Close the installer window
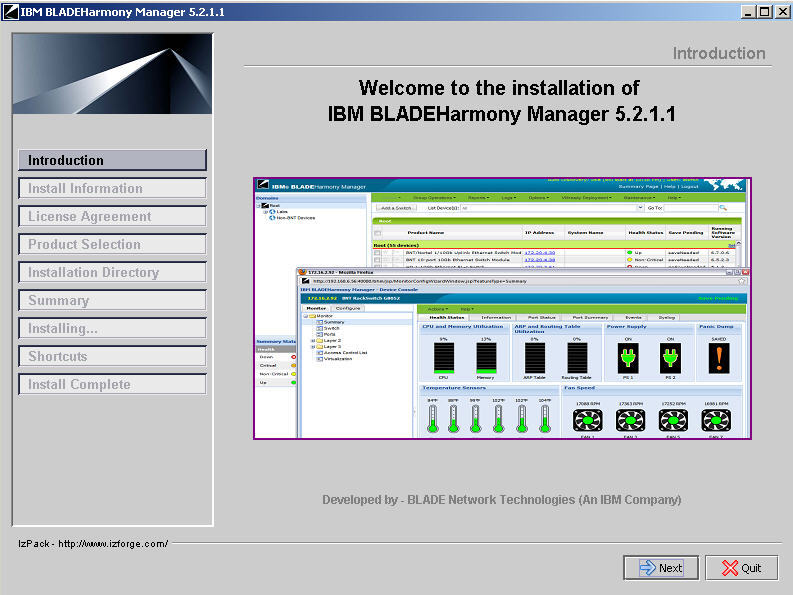The width and height of the screenshot is (793, 595). (782, 12)
